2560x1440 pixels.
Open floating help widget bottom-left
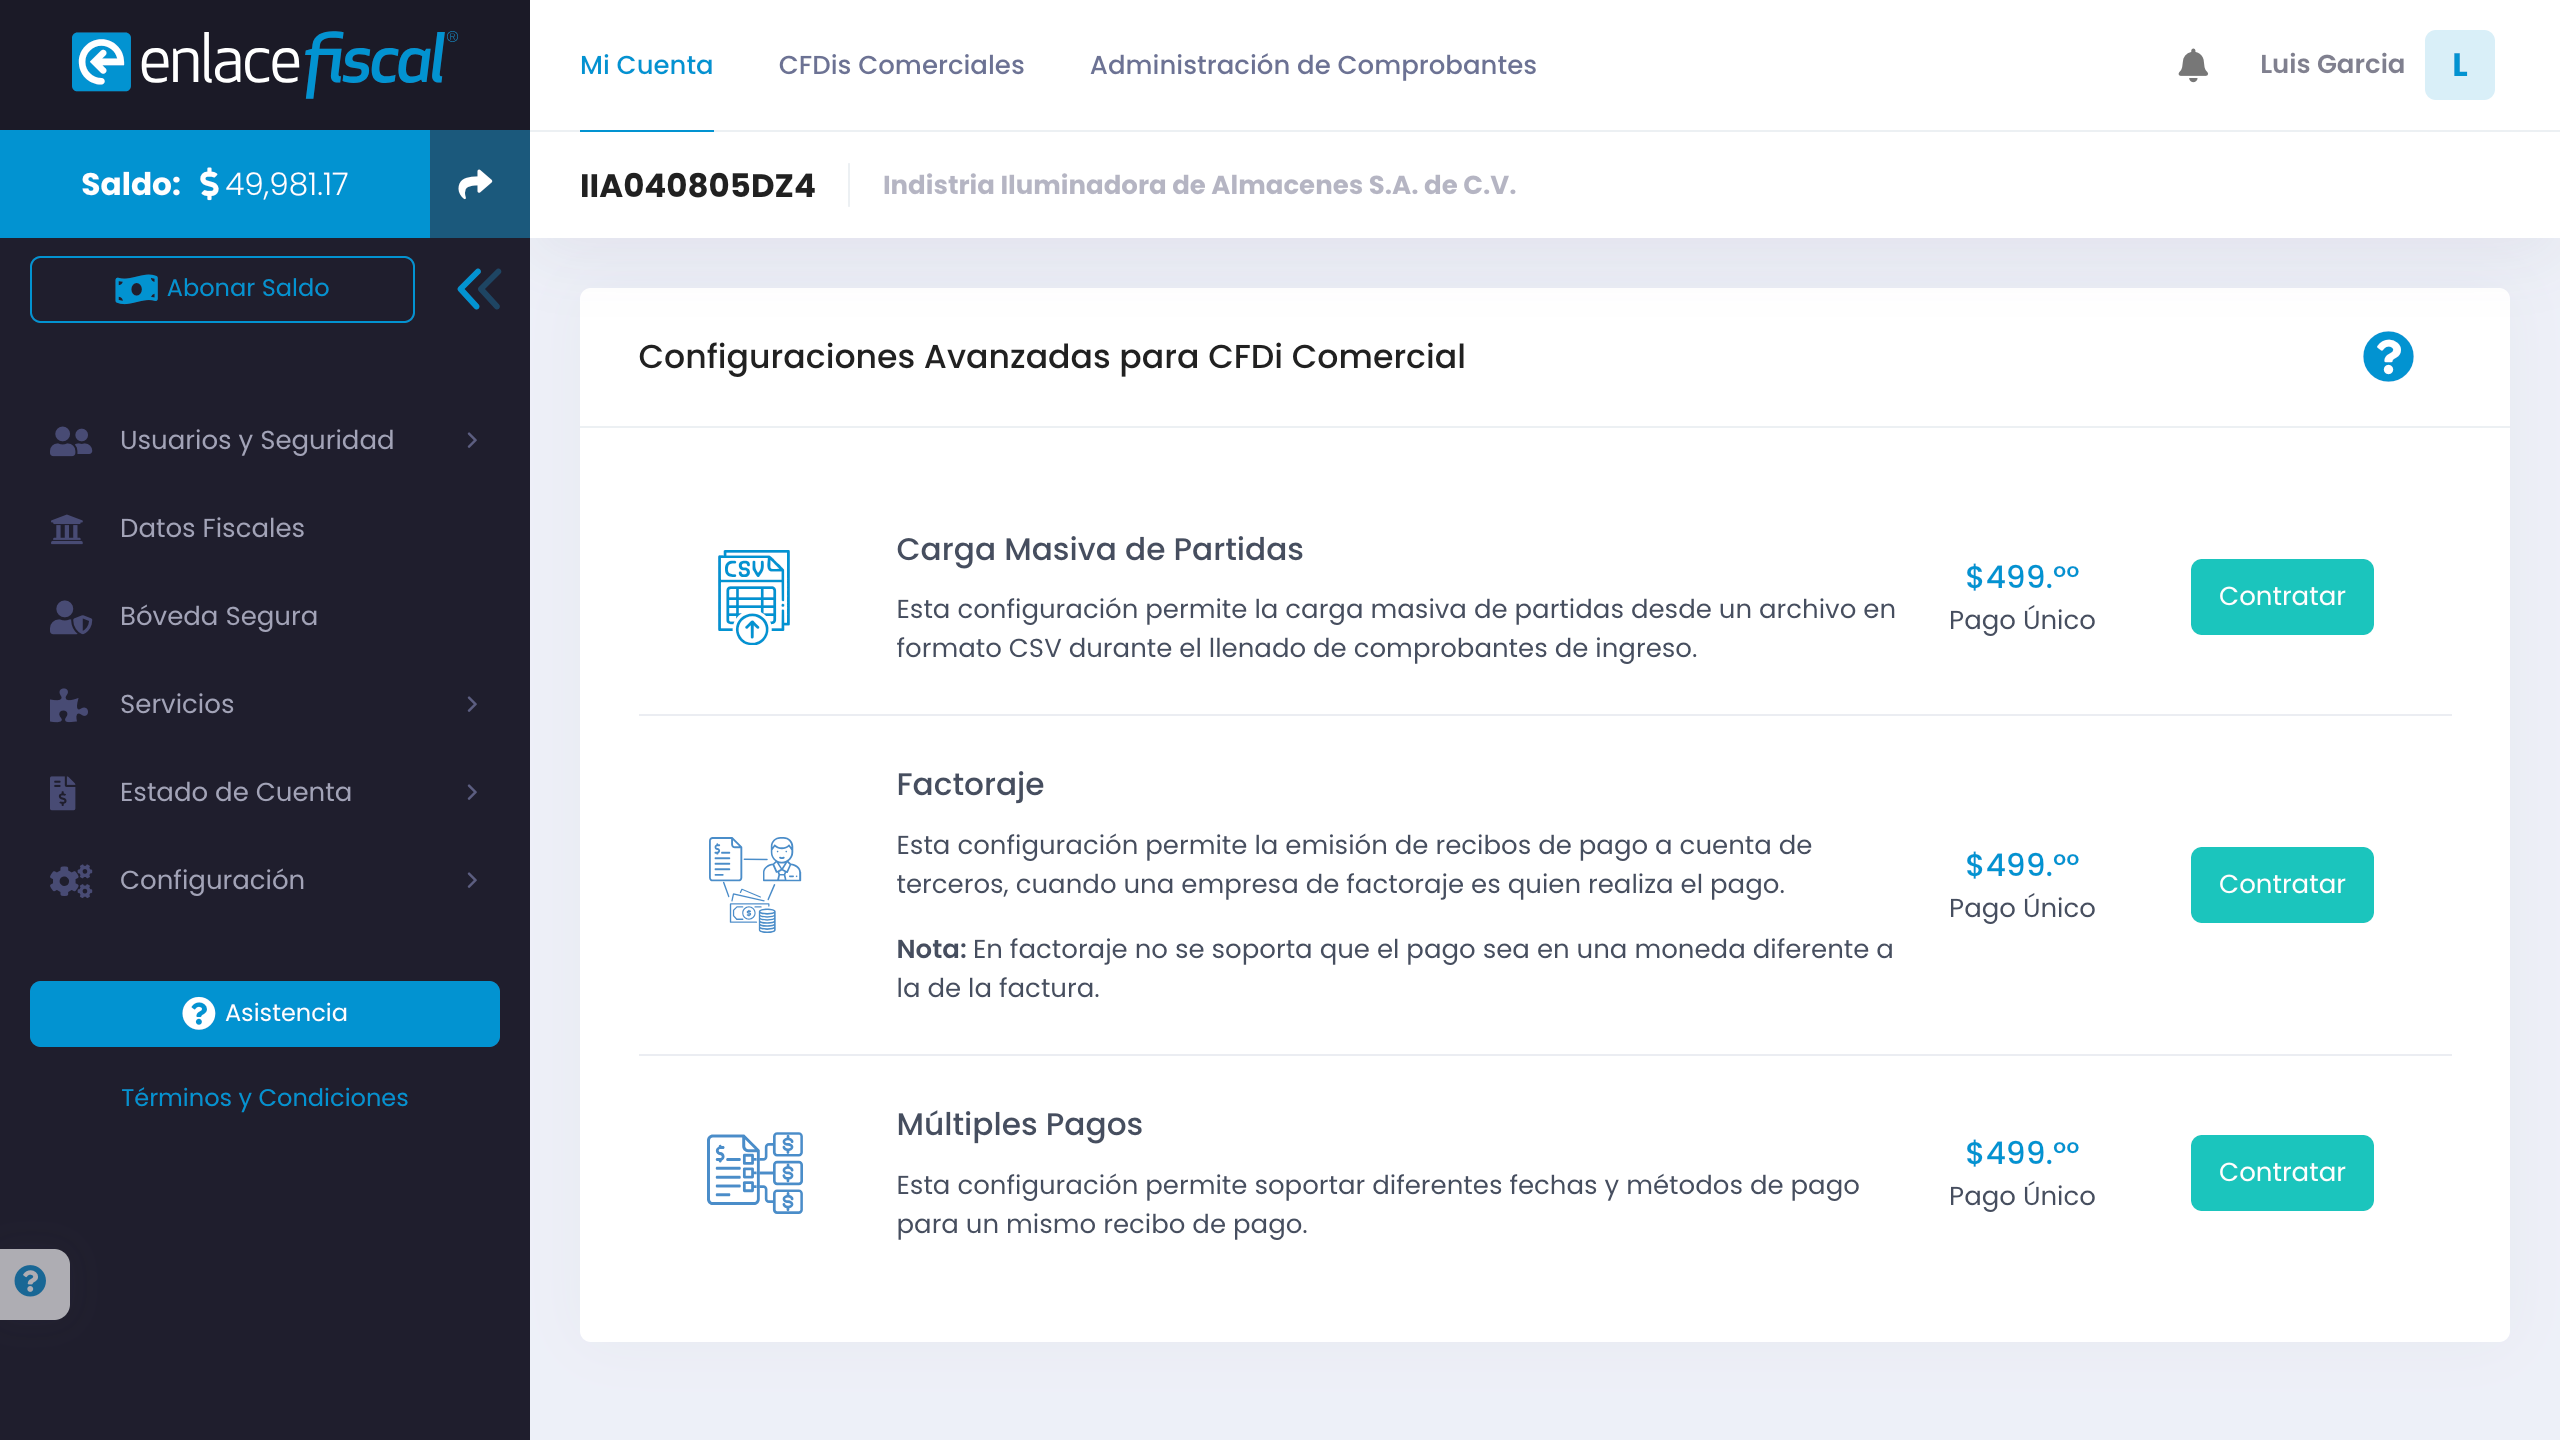pyautogui.click(x=32, y=1282)
